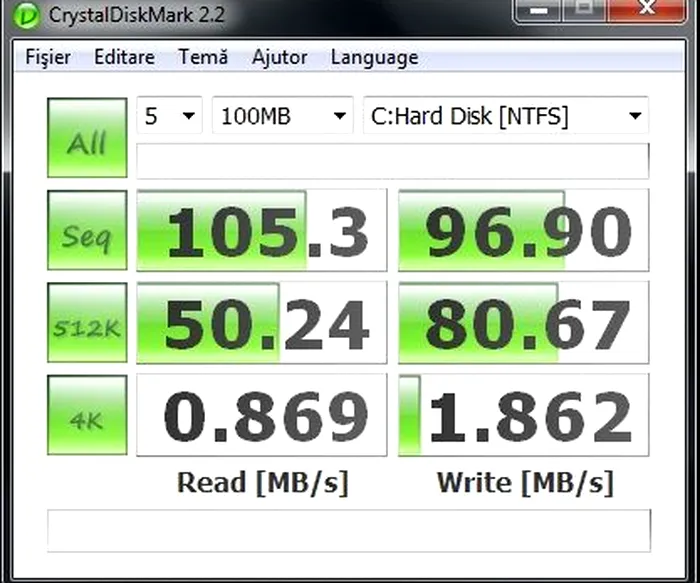
Task: Open the Editare menu
Action: click(125, 57)
